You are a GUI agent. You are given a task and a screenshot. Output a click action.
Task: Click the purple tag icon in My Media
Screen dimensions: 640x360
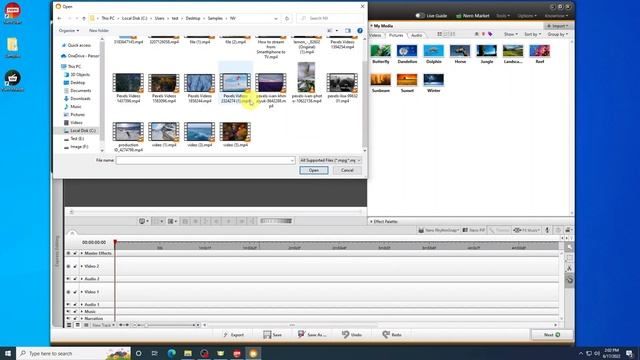[490, 34]
